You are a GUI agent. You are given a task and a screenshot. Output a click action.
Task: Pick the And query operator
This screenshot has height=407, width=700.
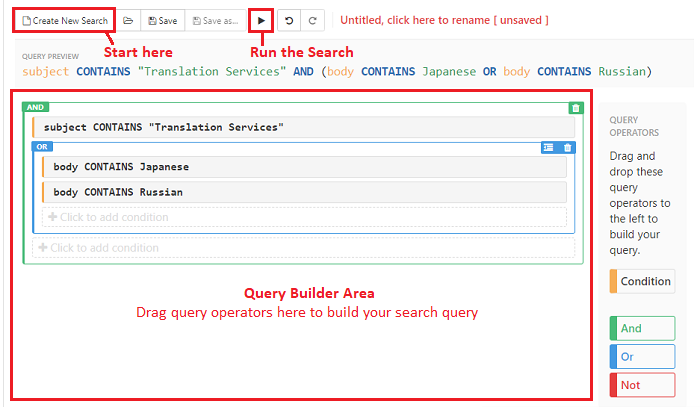[x=642, y=328]
